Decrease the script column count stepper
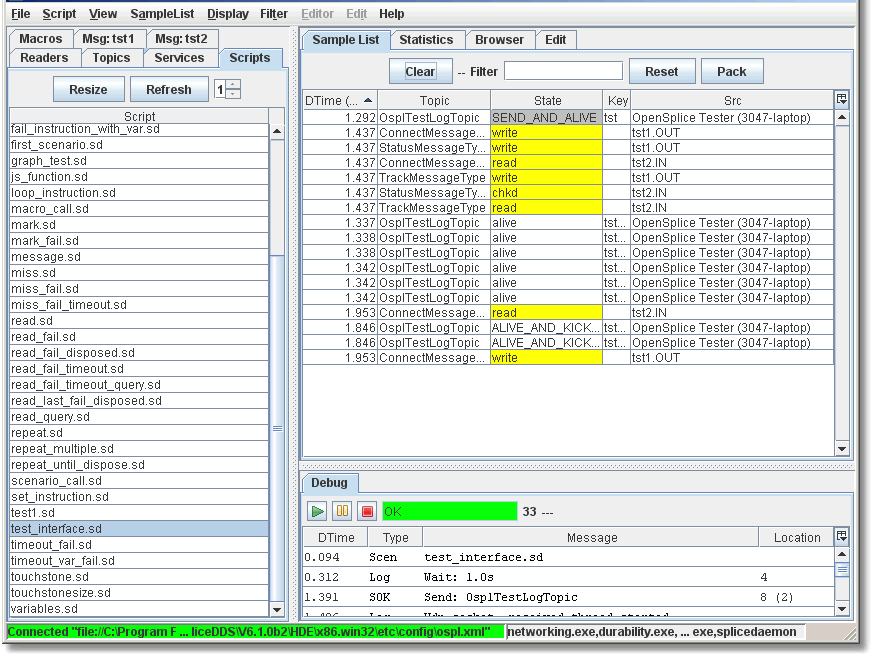874x658 pixels. 234,94
